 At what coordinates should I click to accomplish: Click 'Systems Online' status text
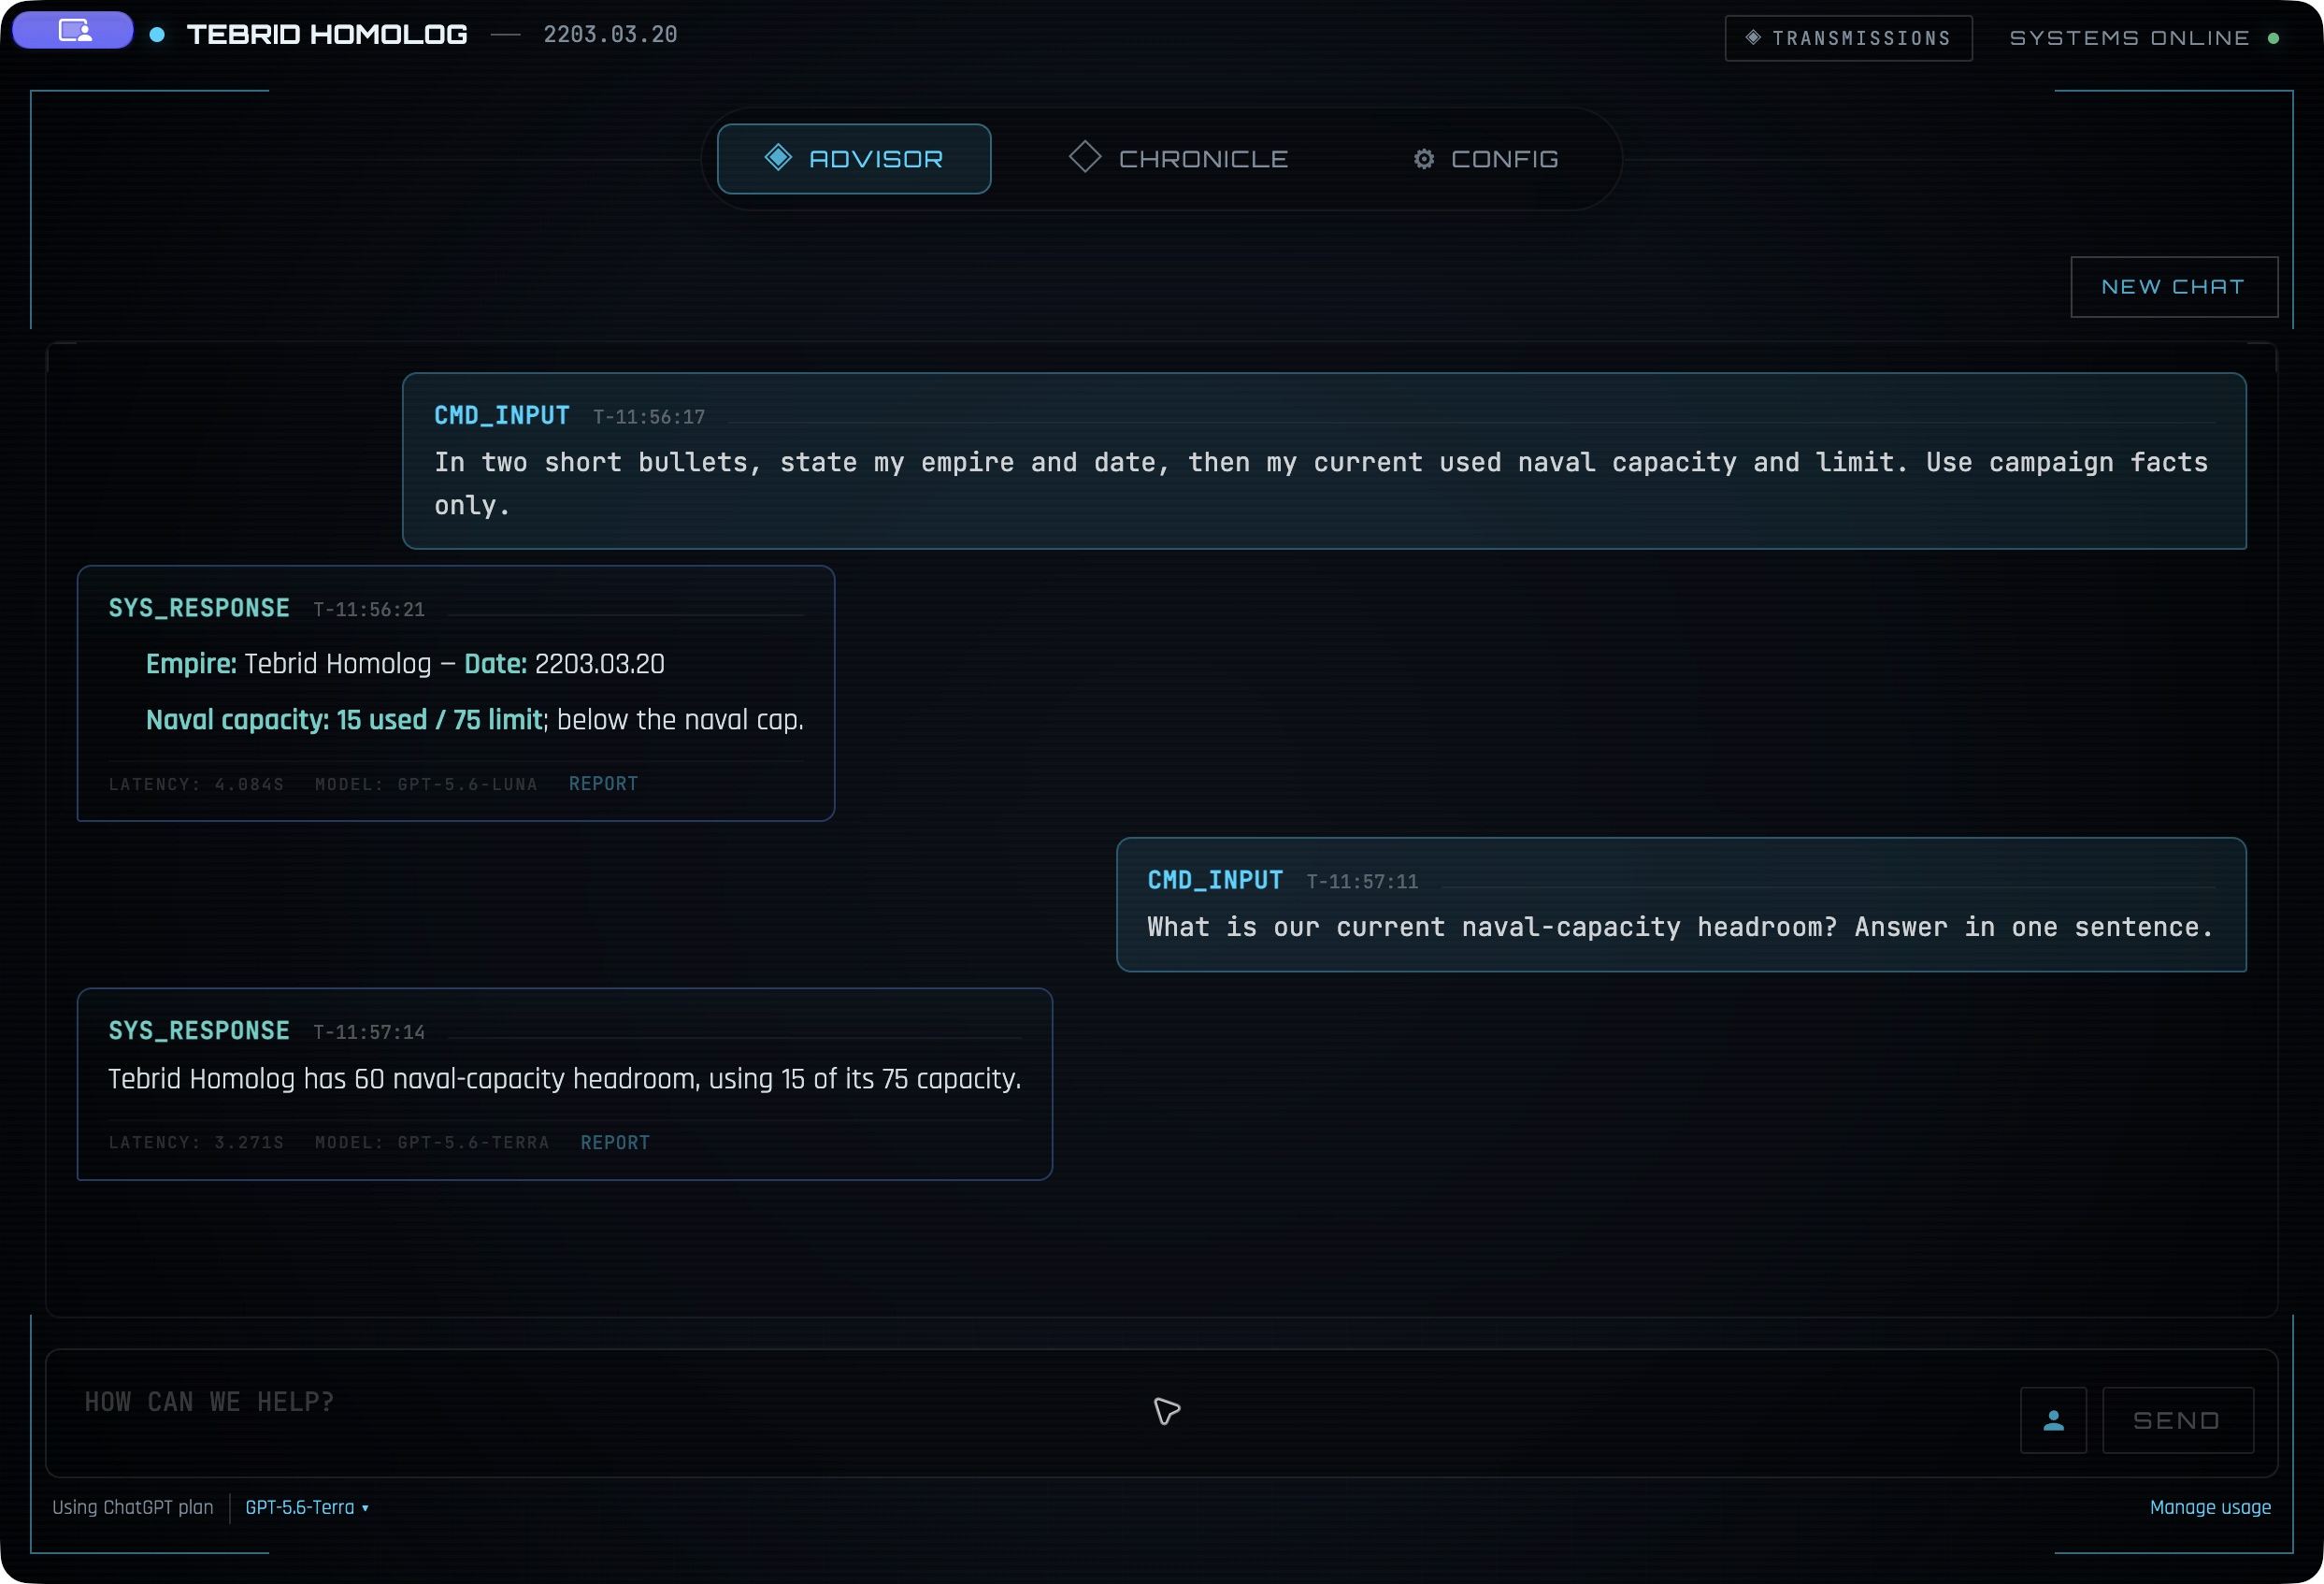2130,38
